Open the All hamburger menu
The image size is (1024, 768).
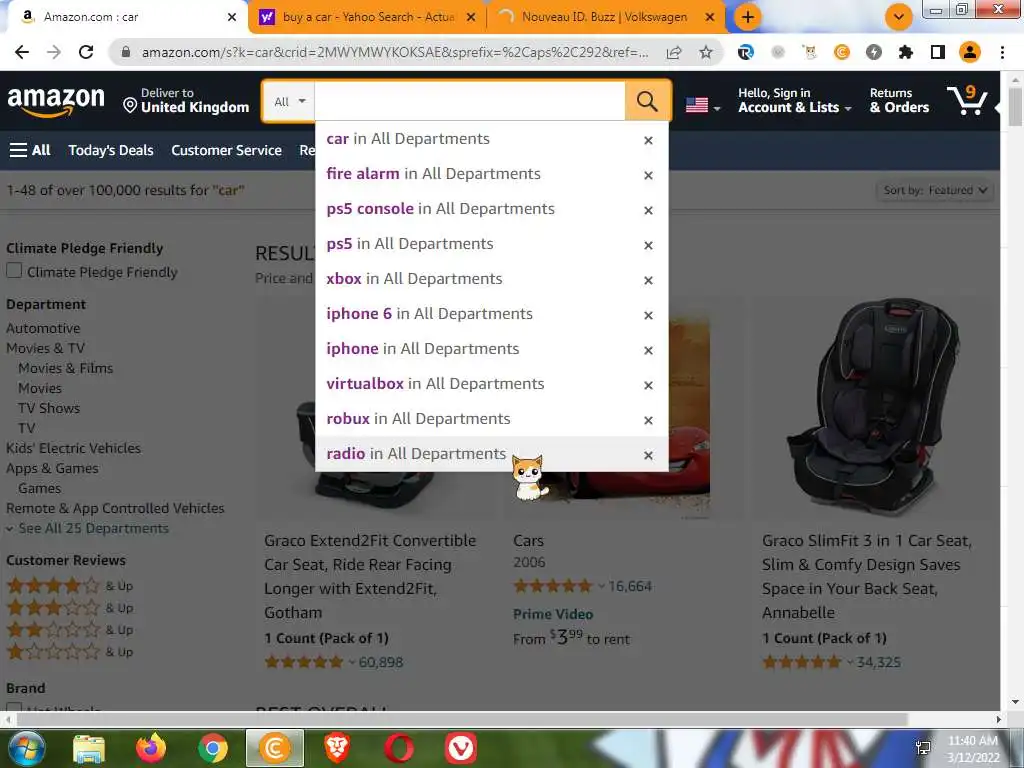click(x=30, y=150)
